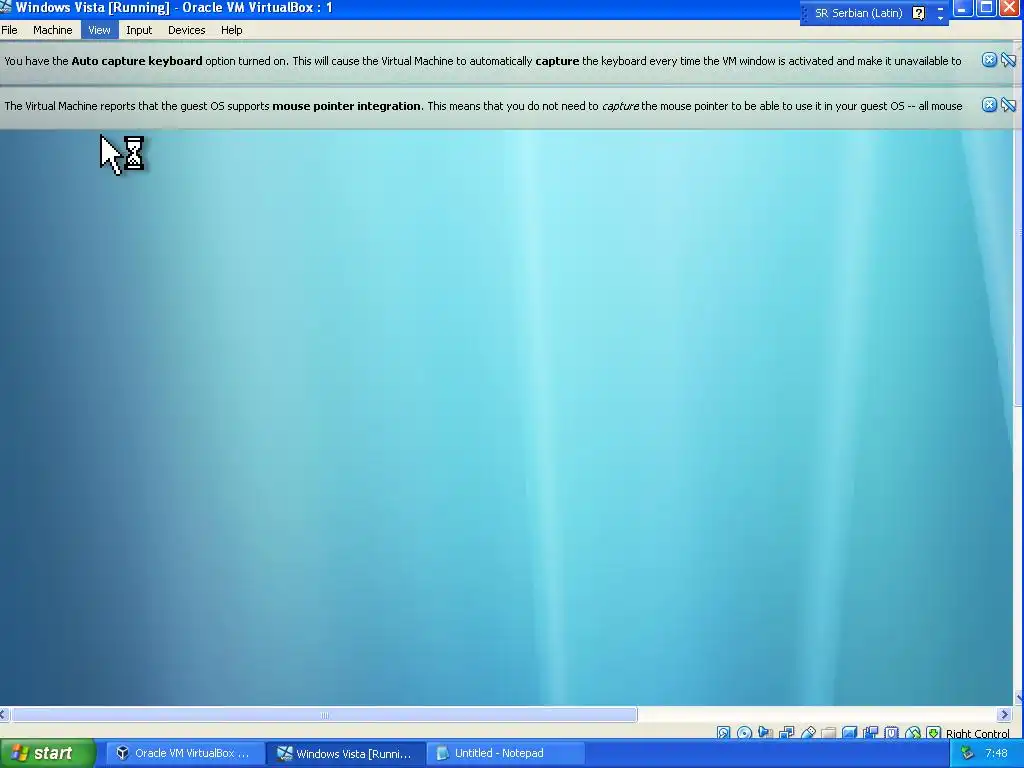The width and height of the screenshot is (1024, 768).
Task: Click the hard disk activity status icon
Action: click(x=724, y=733)
